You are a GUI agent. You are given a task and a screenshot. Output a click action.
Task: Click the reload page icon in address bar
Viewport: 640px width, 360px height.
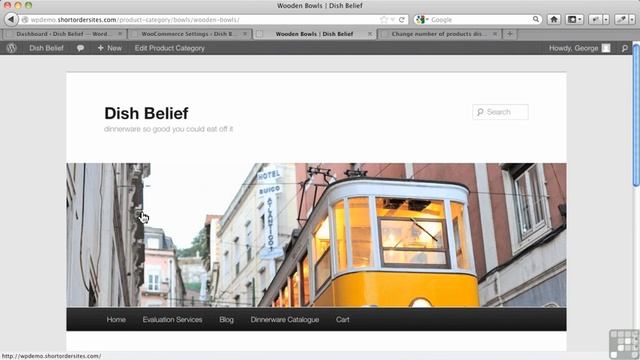point(402,20)
